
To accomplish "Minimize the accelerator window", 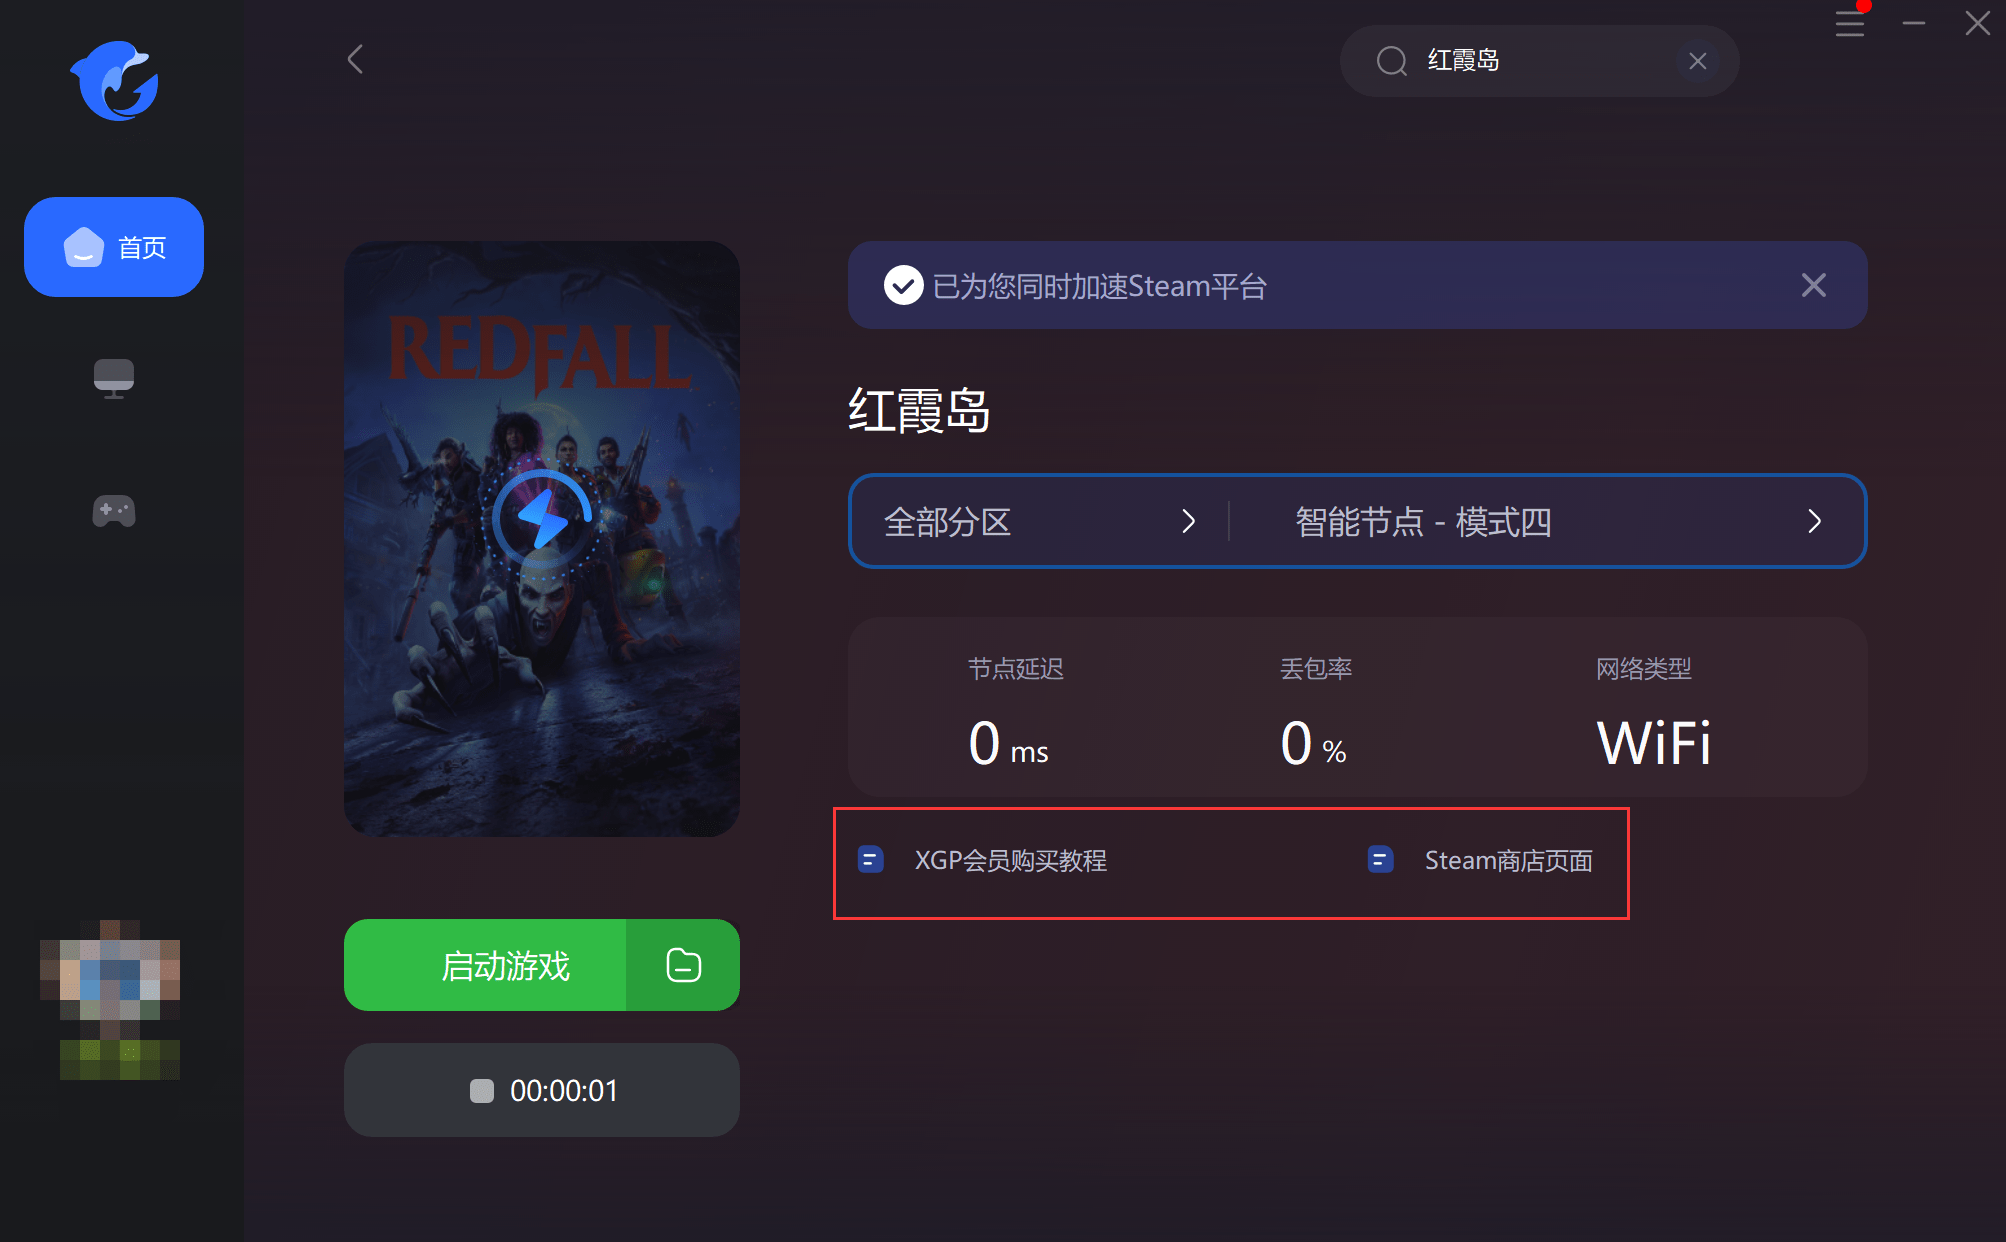I will [x=1914, y=23].
